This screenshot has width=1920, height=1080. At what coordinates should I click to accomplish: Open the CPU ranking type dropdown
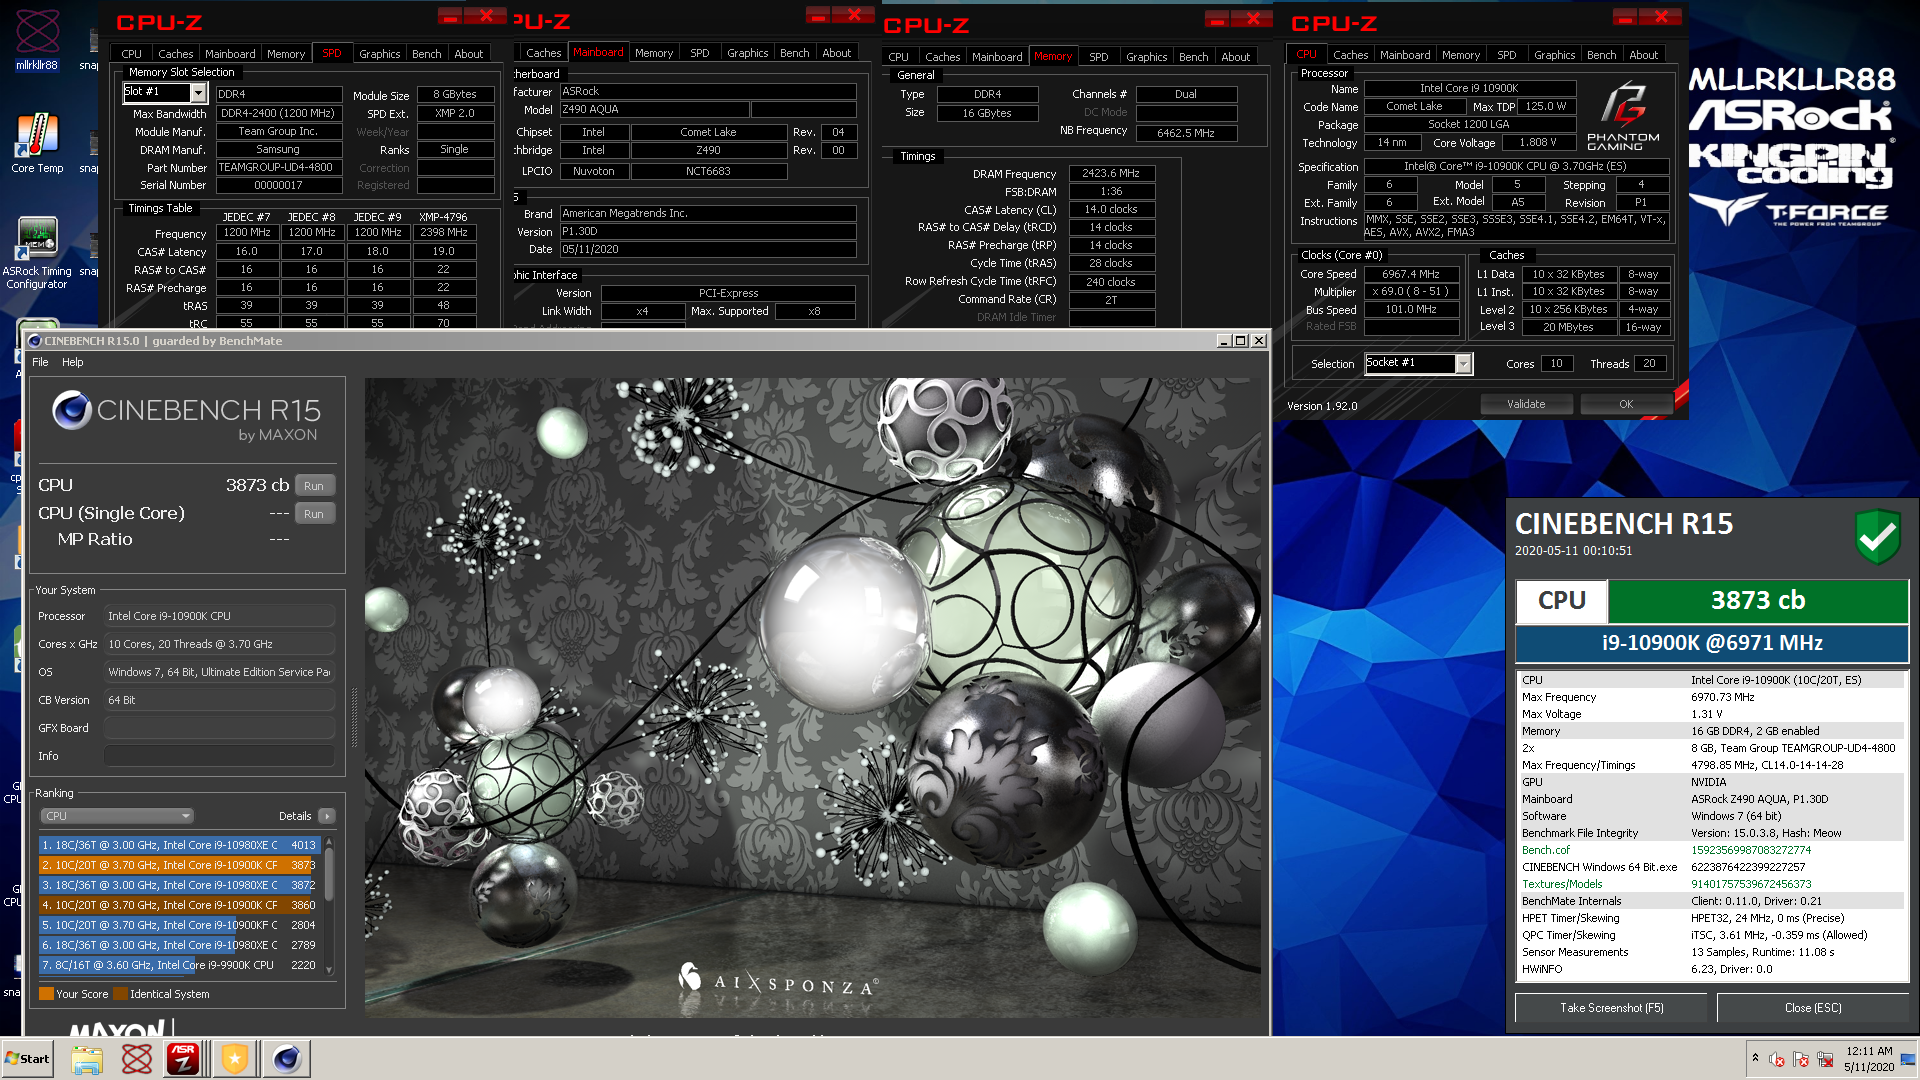pyautogui.click(x=116, y=816)
